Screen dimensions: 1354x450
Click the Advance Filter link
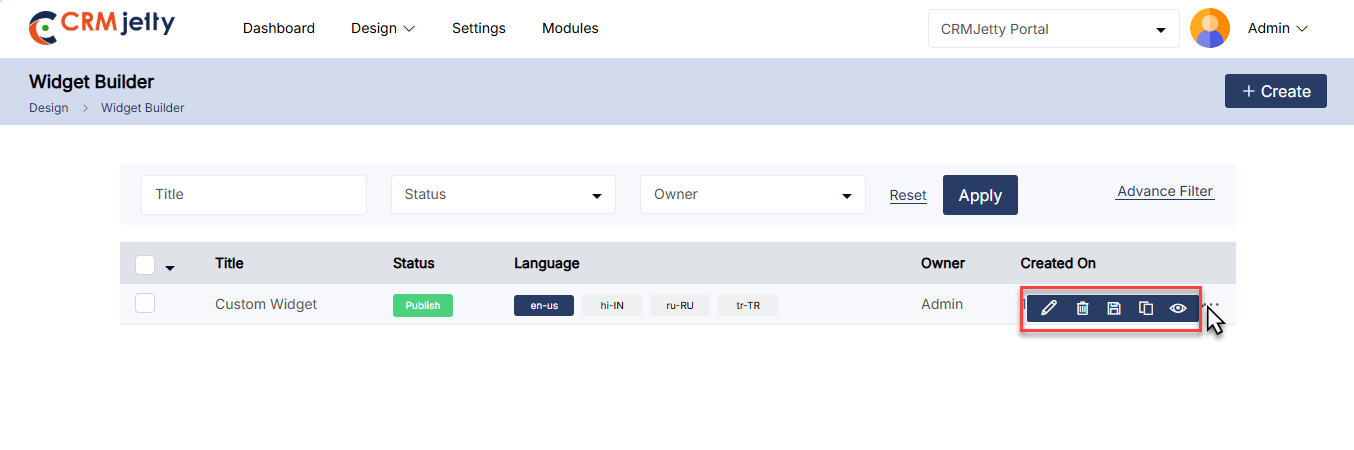pos(1164,192)
